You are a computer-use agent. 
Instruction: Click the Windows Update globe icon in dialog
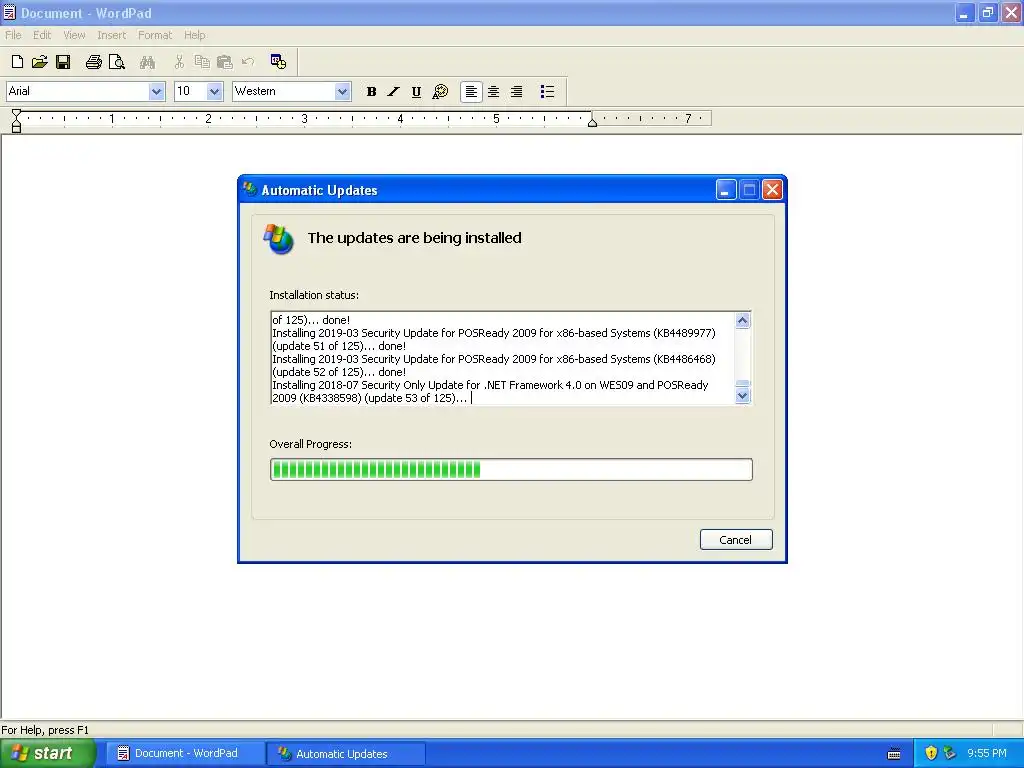279,239
